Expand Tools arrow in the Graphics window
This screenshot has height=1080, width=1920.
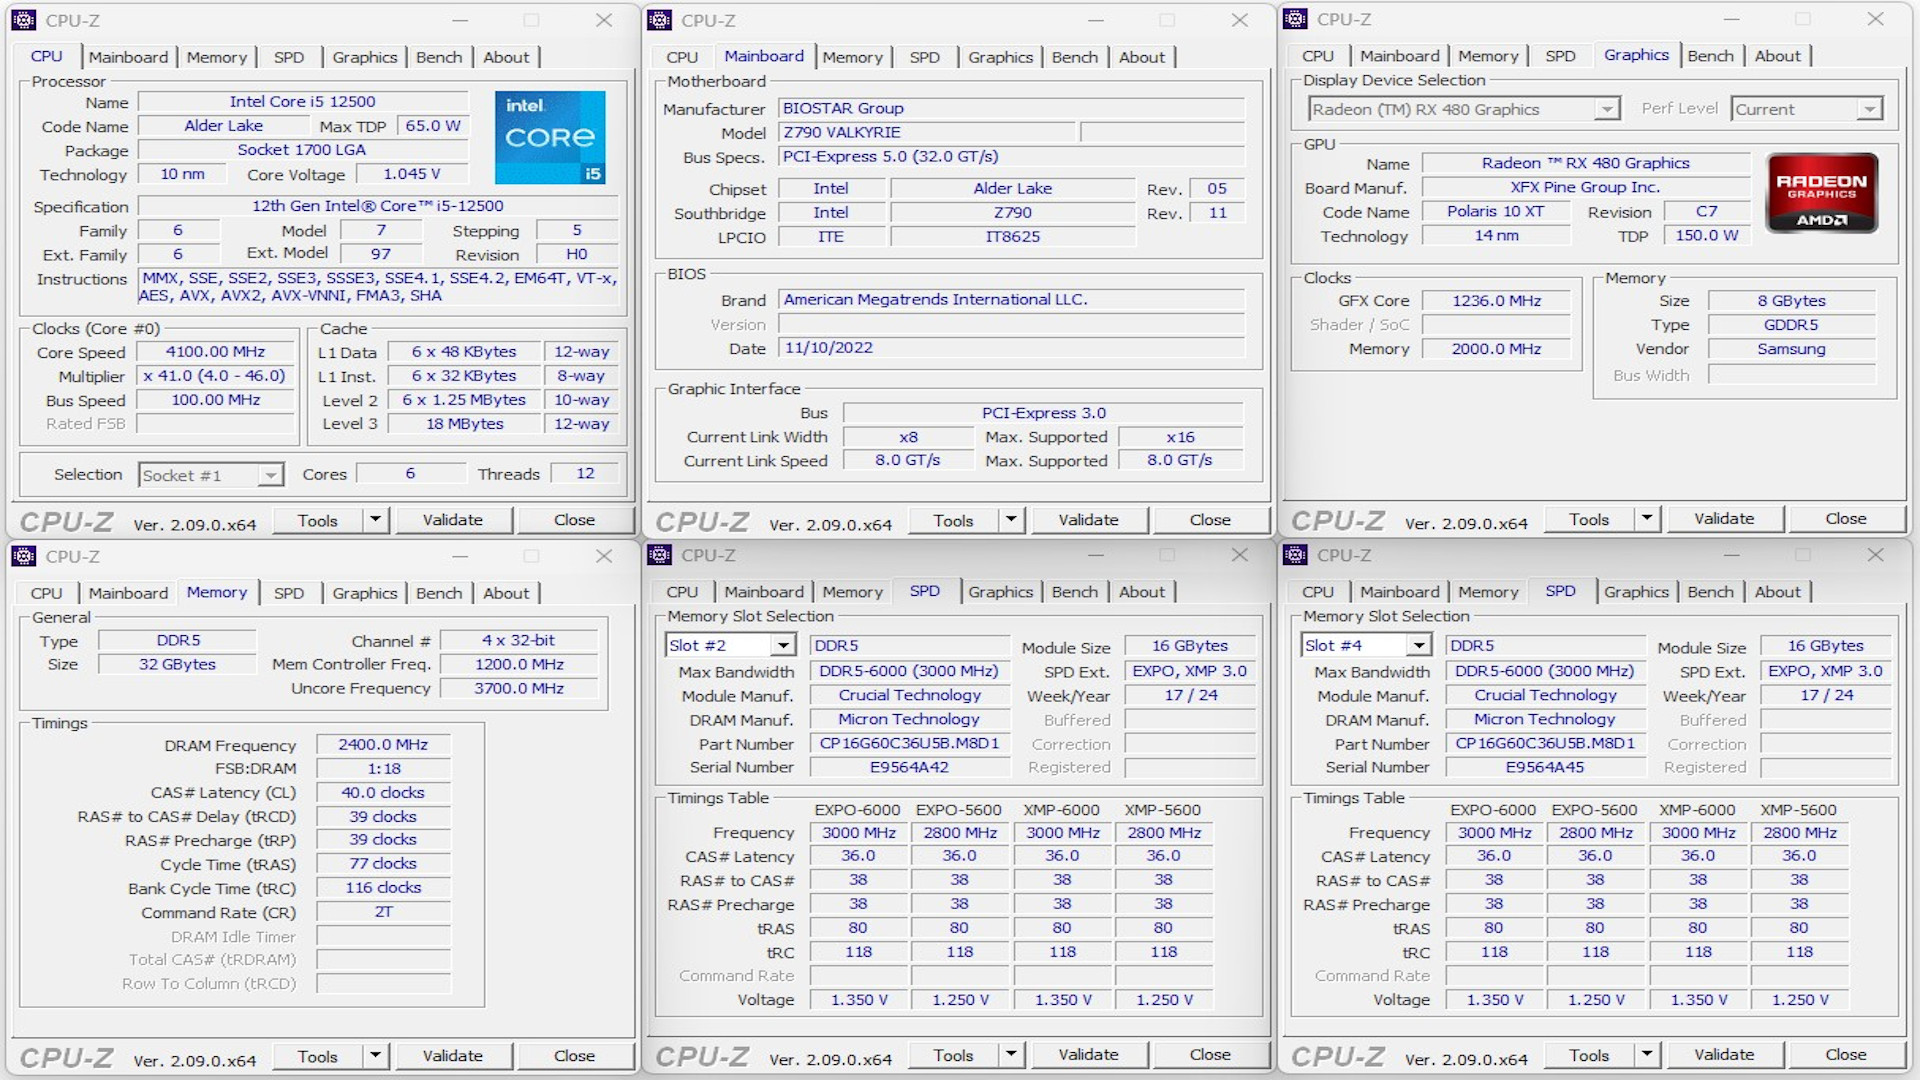pyautogui.click(x=1647, y=519)
